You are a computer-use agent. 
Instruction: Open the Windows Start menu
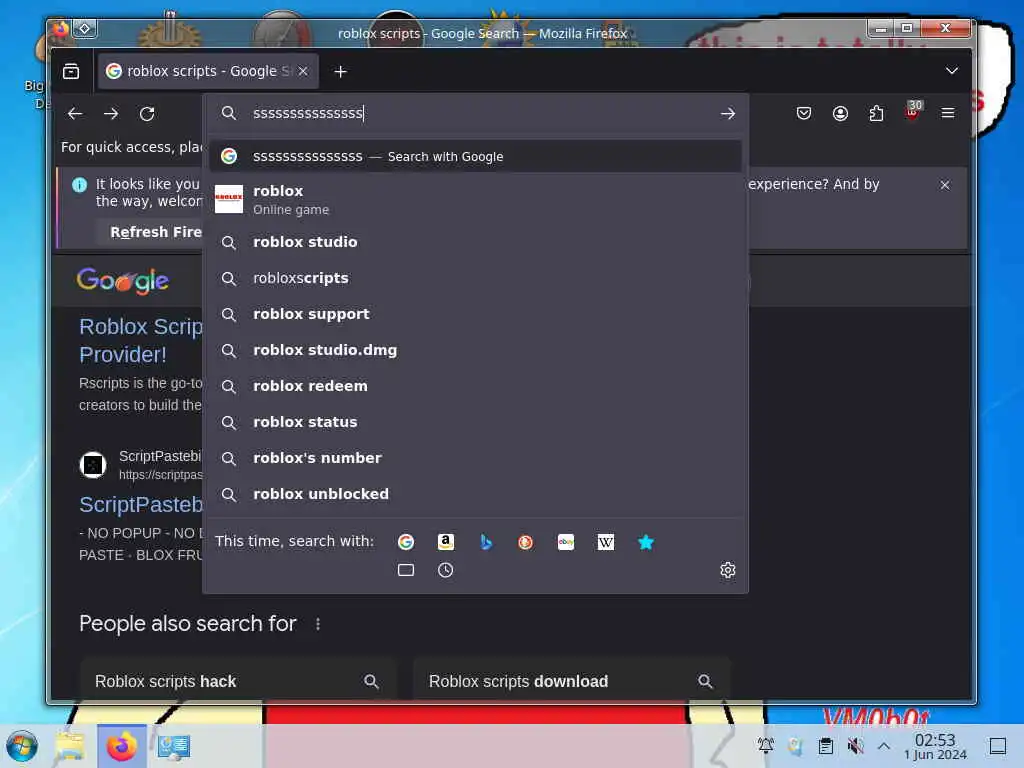(22, 746)
